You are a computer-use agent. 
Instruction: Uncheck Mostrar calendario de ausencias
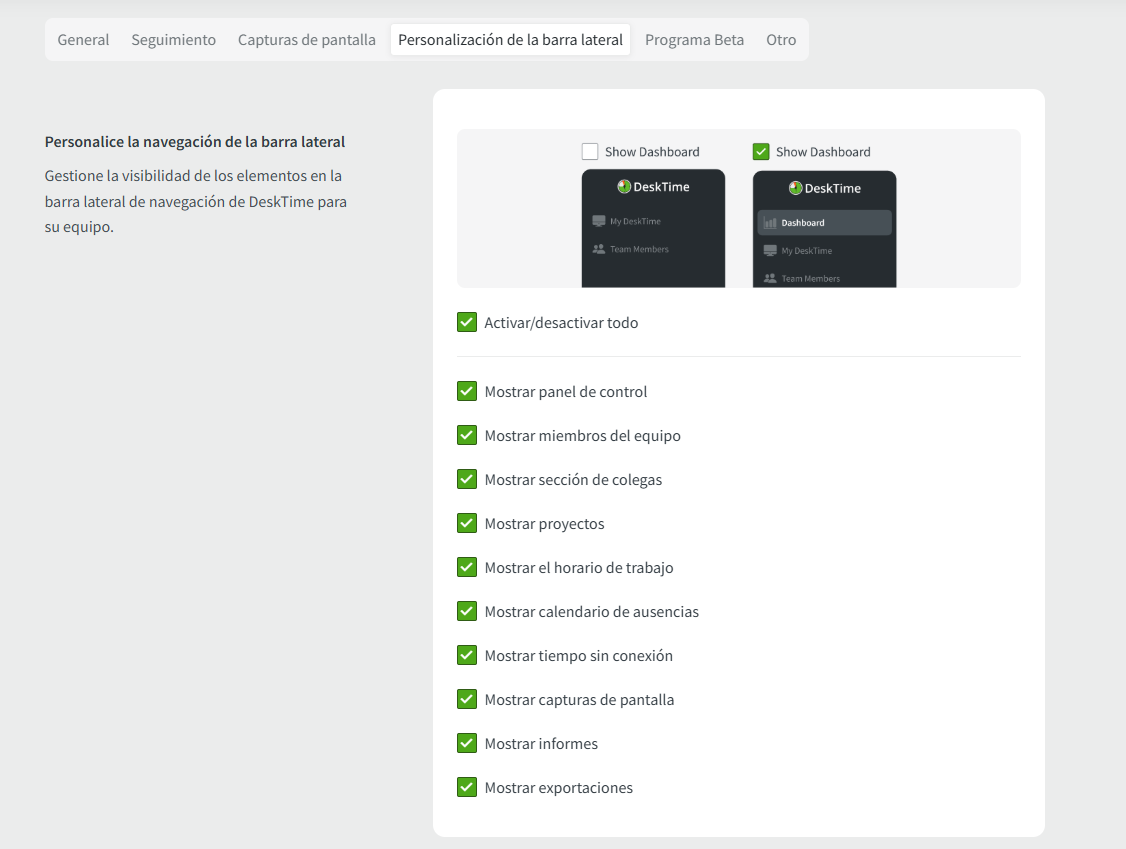point(467,611)
